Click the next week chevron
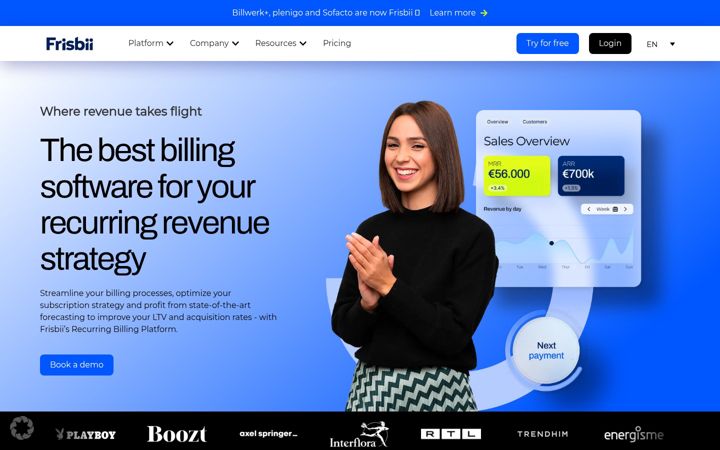Viewport: 720px width, 450px height. (625, 209)
